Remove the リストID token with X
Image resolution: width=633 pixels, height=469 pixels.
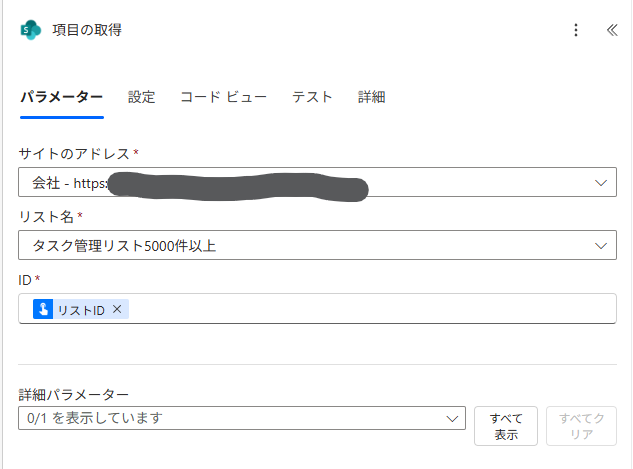(x=117, y=310)
